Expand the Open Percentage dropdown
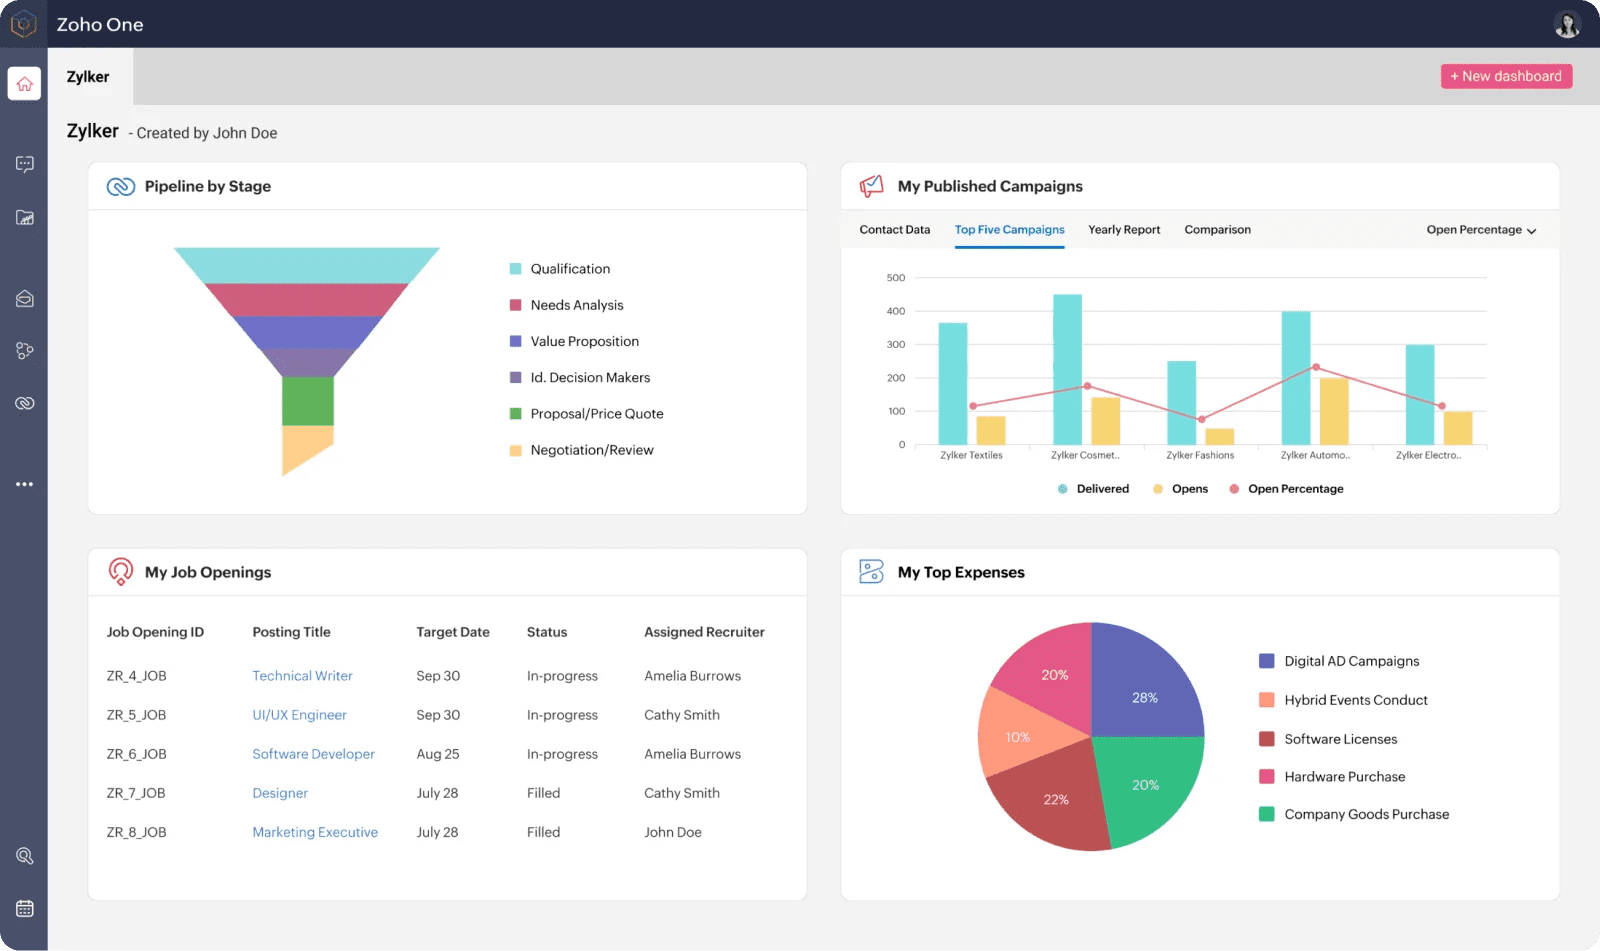 (x=1480, y=230)
